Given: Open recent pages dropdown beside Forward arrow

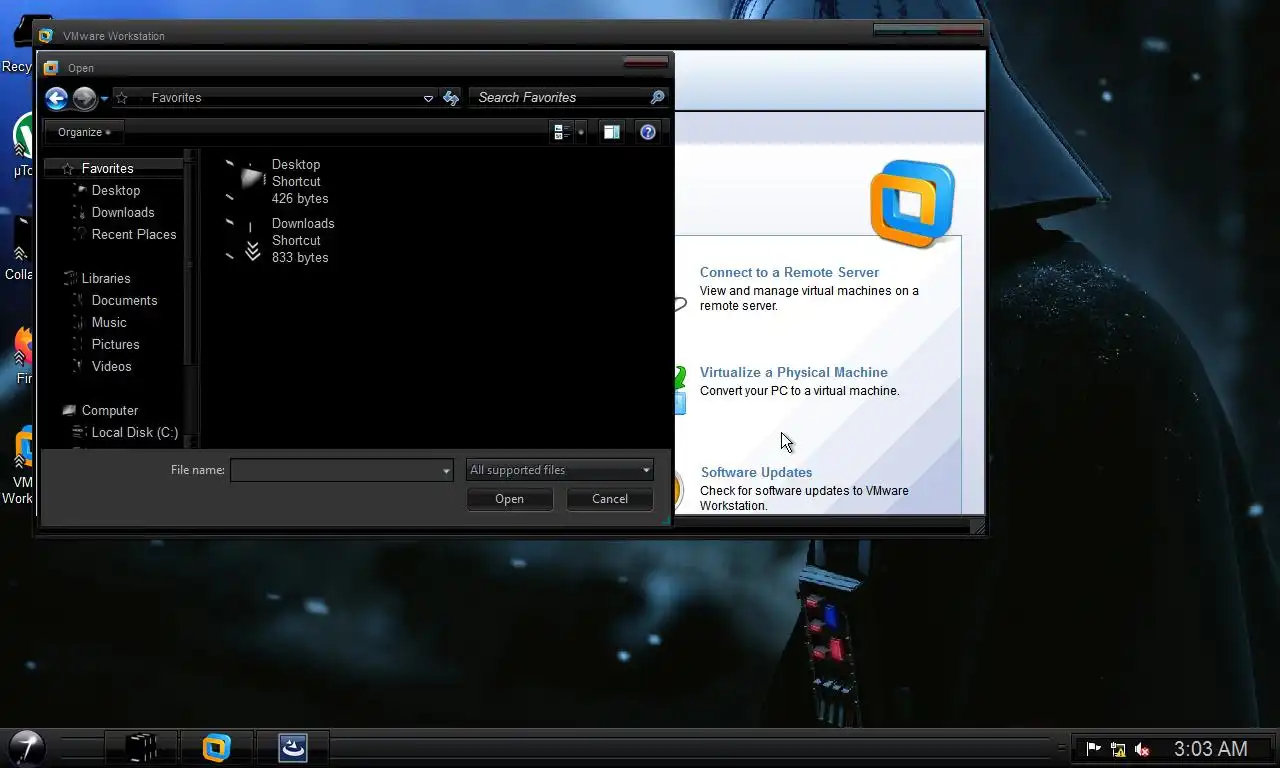Looking at the screenshot, I should [x=104, y=98].
